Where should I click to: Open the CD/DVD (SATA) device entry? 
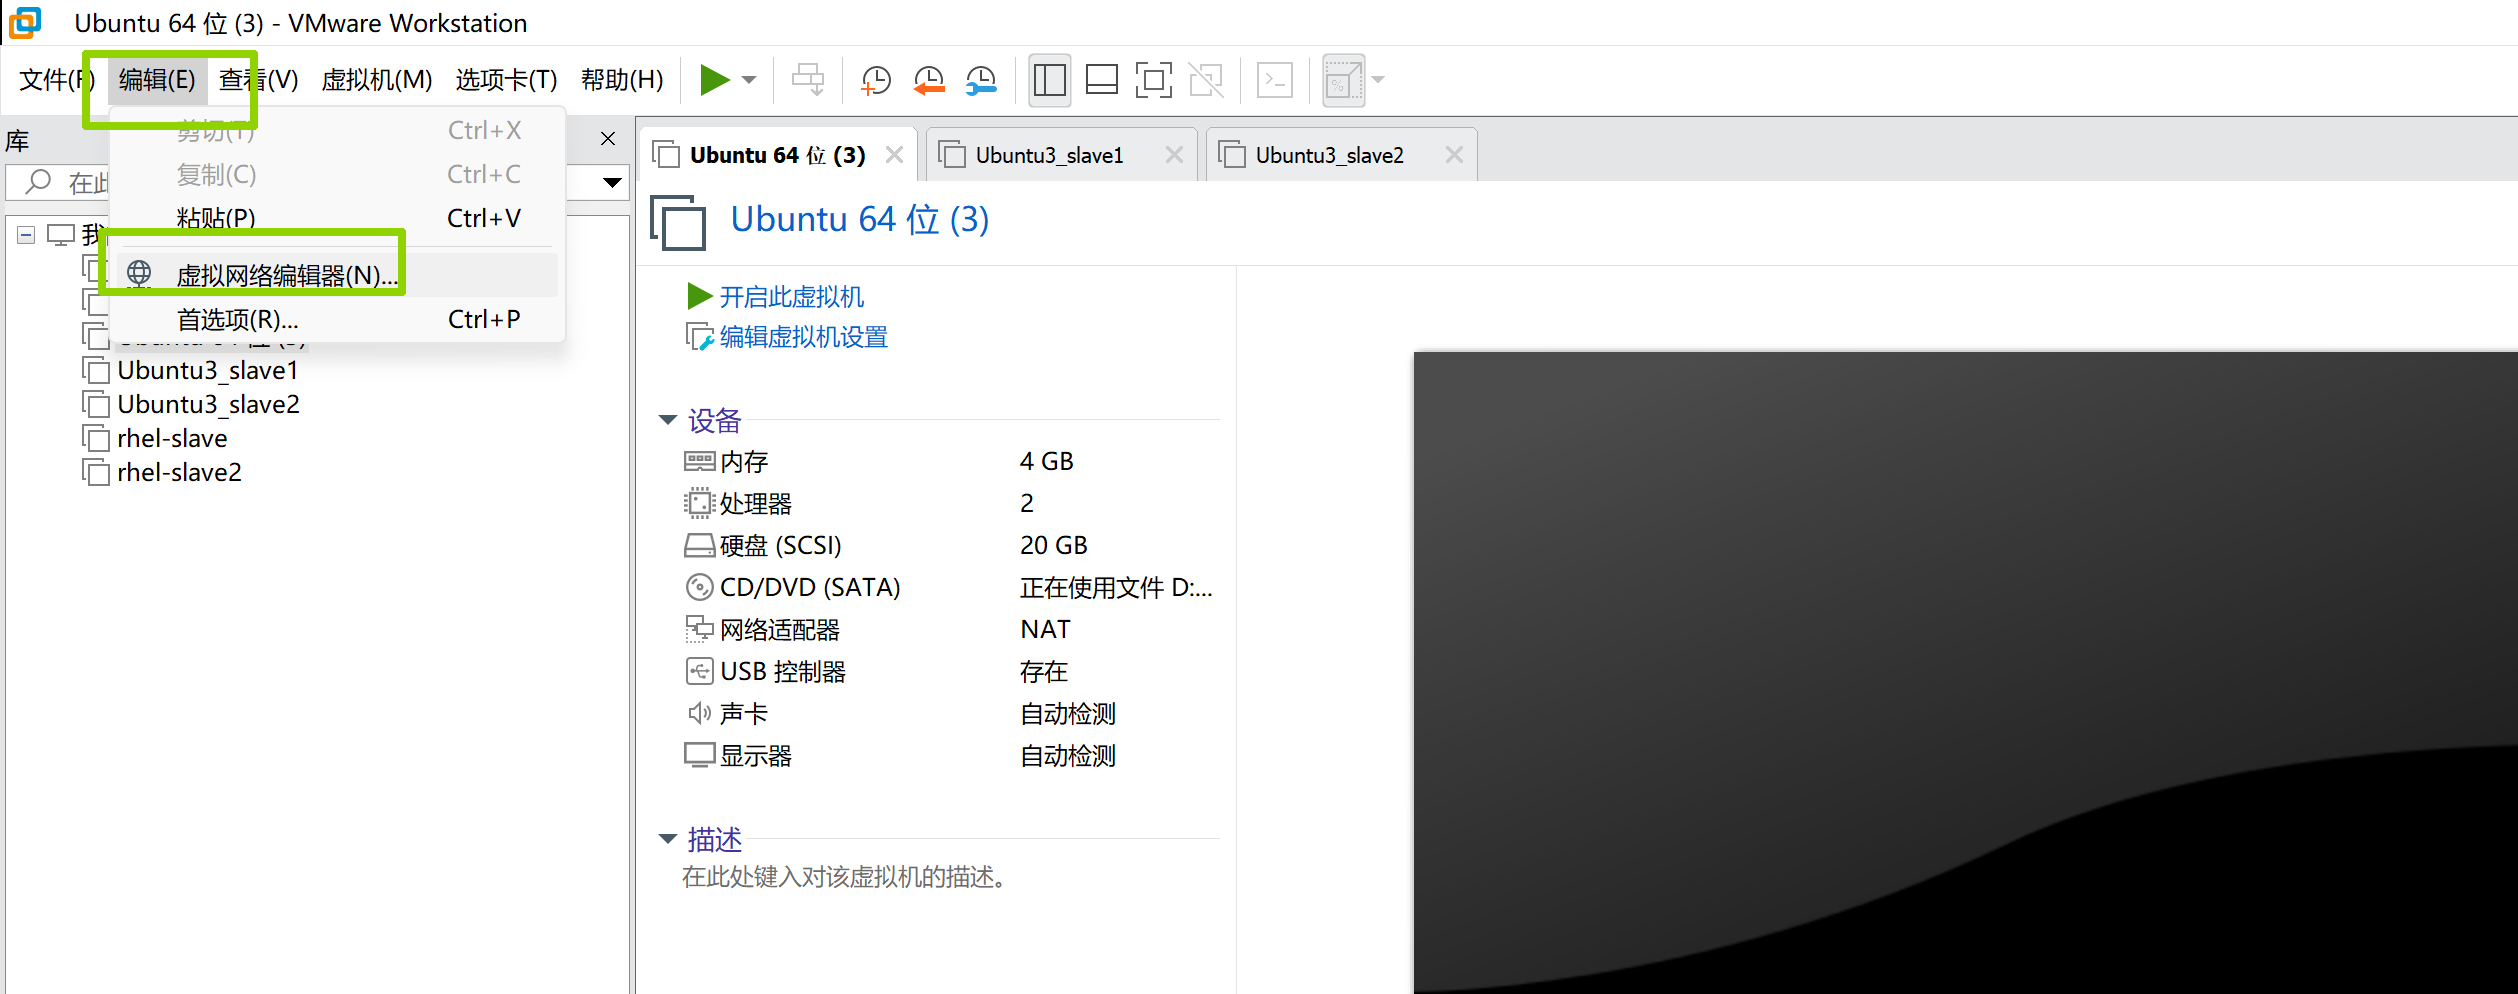point(793,587)
